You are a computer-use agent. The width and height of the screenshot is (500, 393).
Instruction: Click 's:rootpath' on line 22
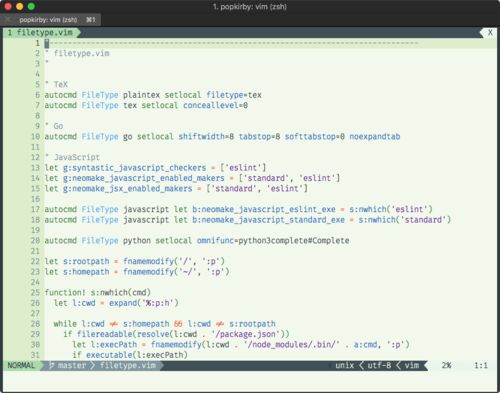pos(86,261)
